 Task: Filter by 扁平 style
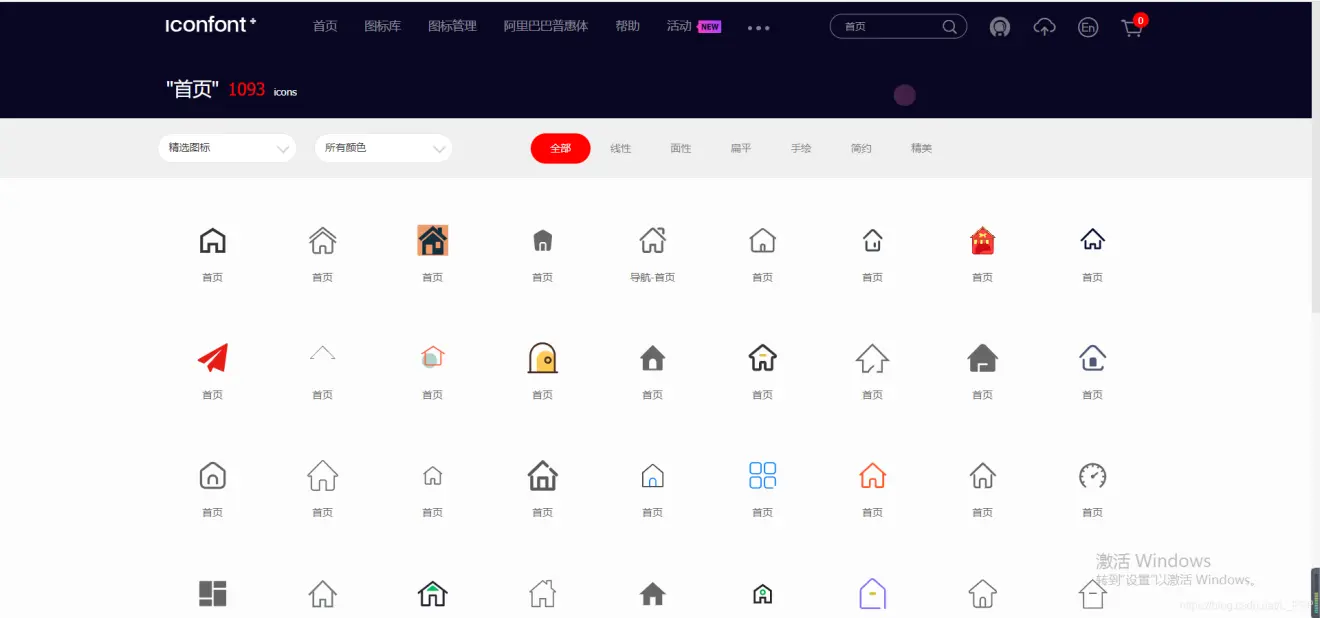tap(740, 148)
